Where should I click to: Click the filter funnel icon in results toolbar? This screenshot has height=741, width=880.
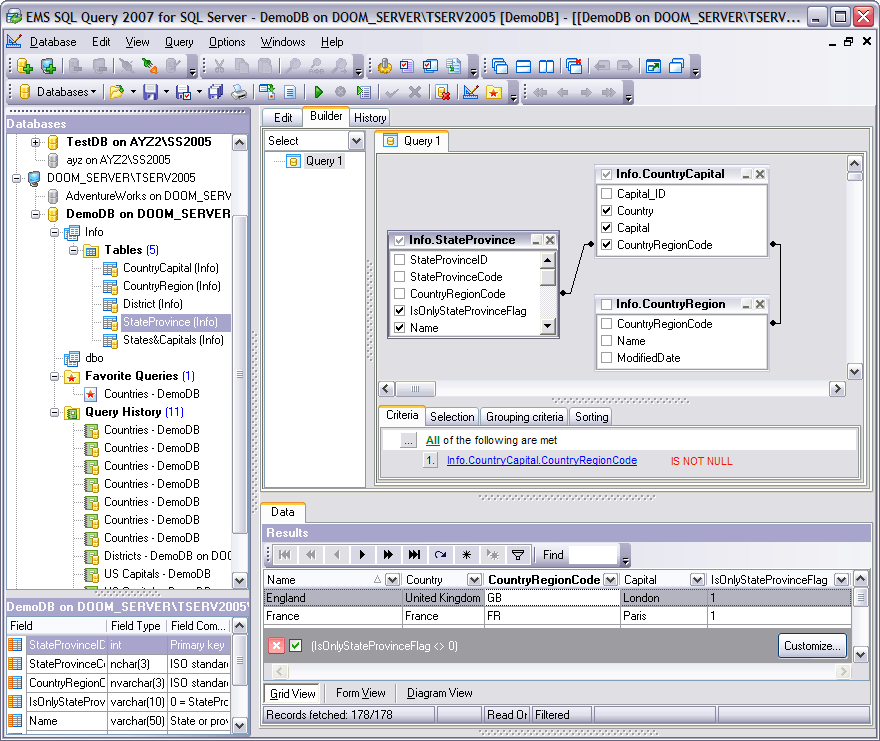[518, 554]
